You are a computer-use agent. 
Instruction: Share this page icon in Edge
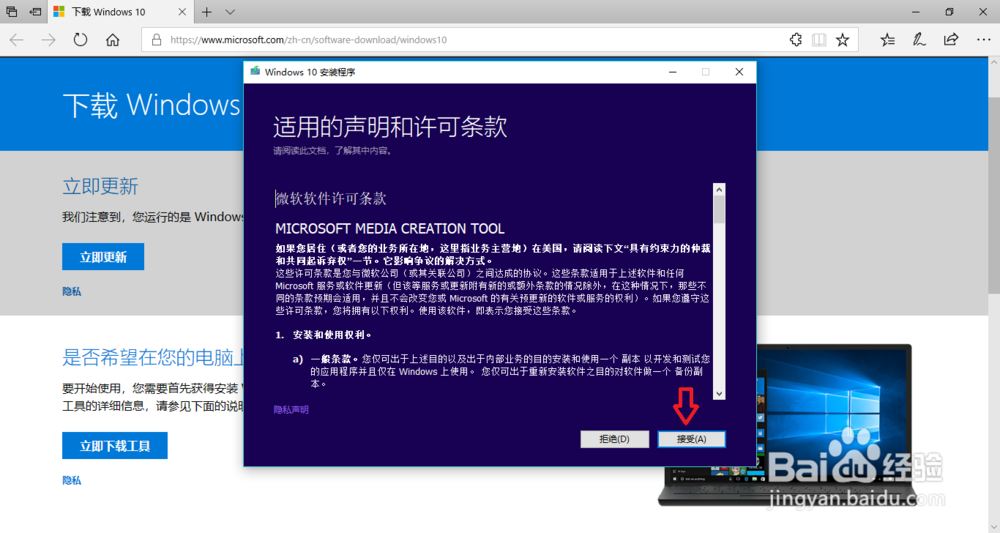click(x=951, y=40)
